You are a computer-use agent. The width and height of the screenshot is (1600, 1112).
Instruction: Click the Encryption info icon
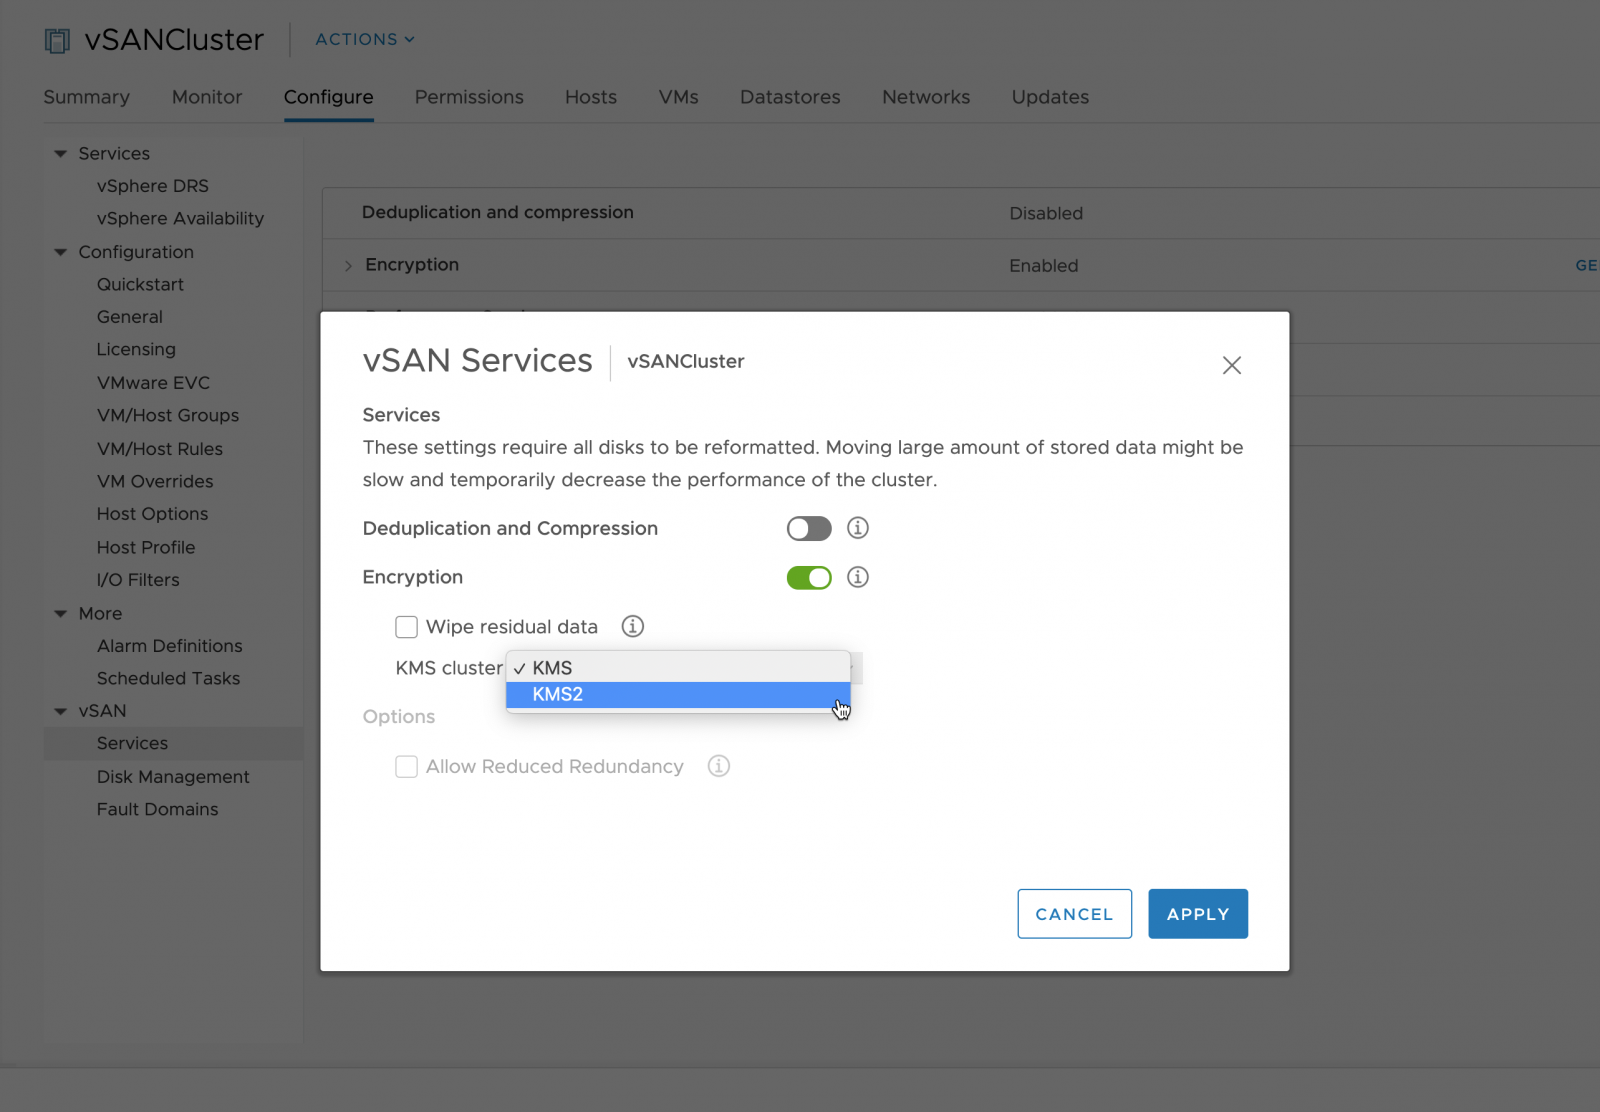pos(858,577)
